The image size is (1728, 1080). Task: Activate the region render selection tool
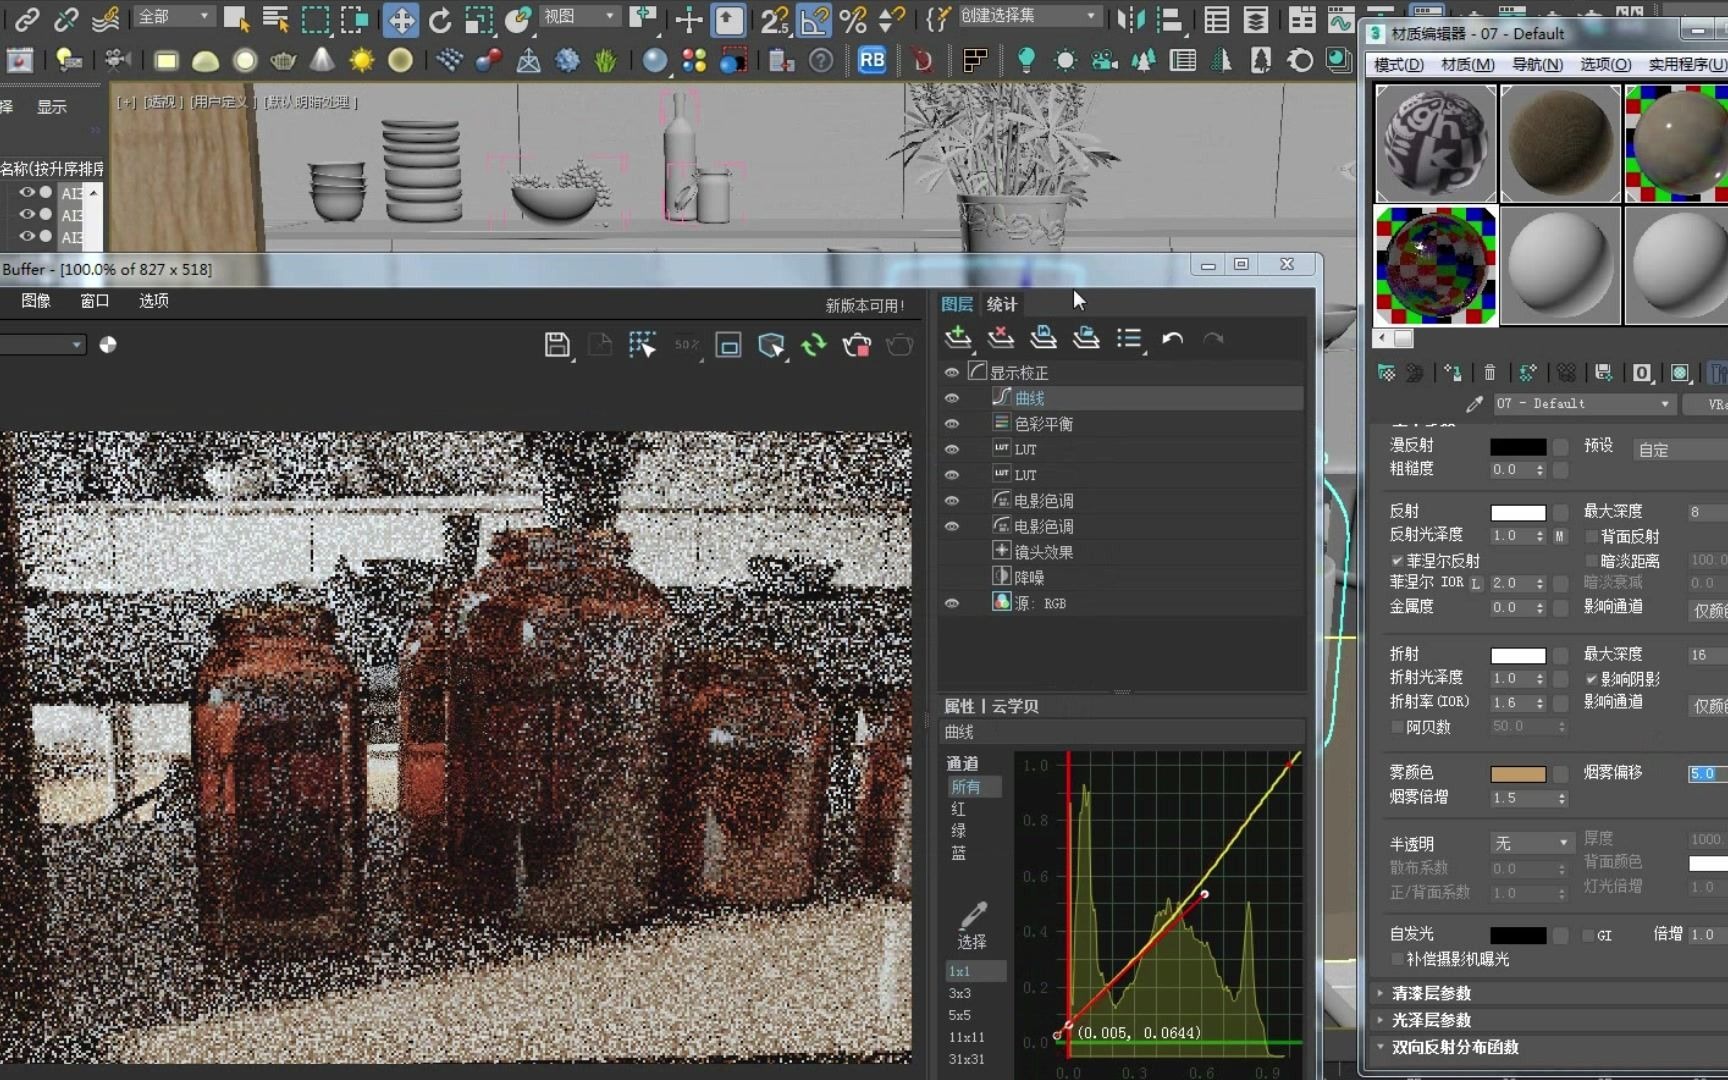[x=643, y=343]
